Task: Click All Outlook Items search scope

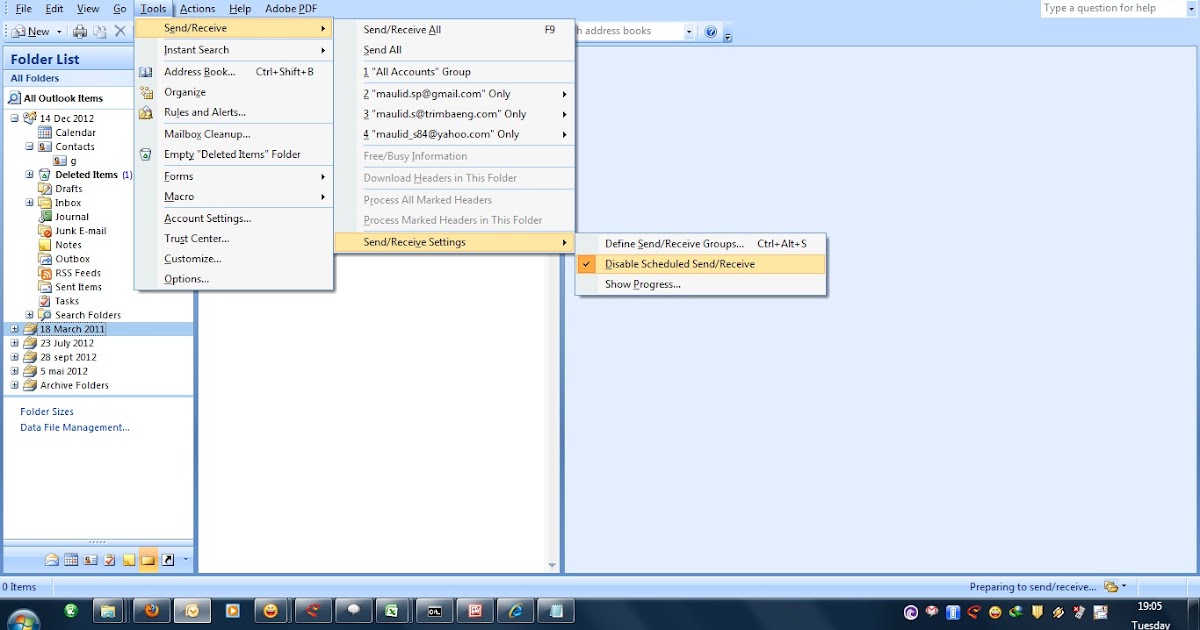Action: [63, 98]
